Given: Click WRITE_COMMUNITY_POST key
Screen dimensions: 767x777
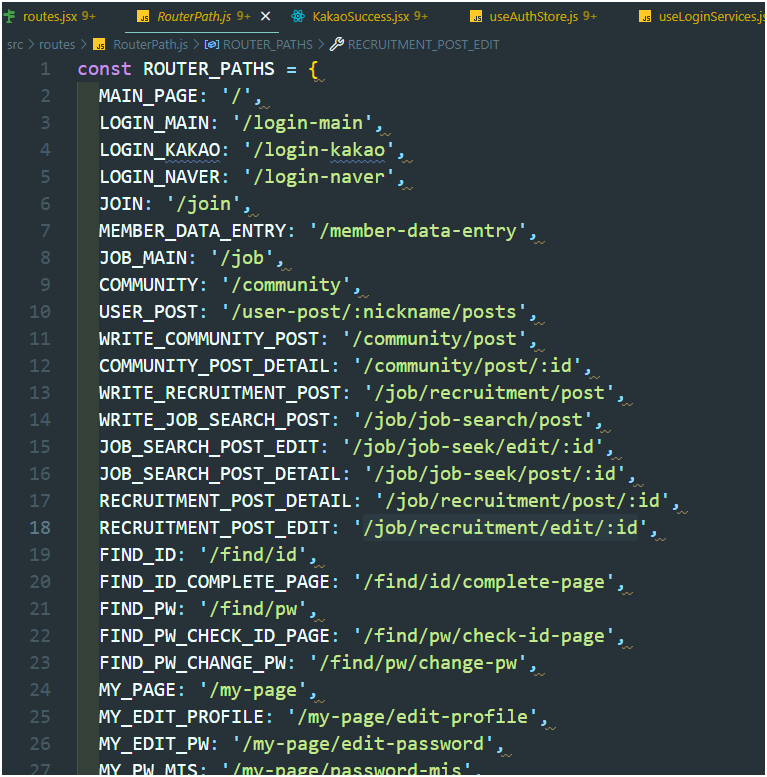Looking at the screenshot, I should coord(209,338).
